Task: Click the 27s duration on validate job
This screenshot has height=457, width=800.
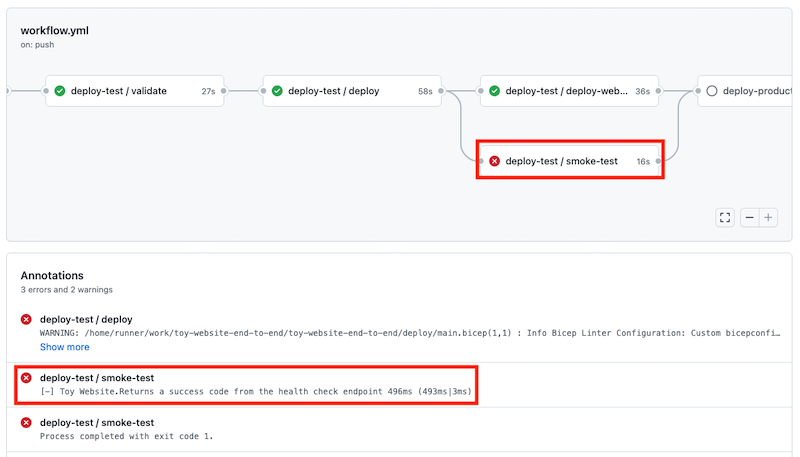Action: coord(208,91)
